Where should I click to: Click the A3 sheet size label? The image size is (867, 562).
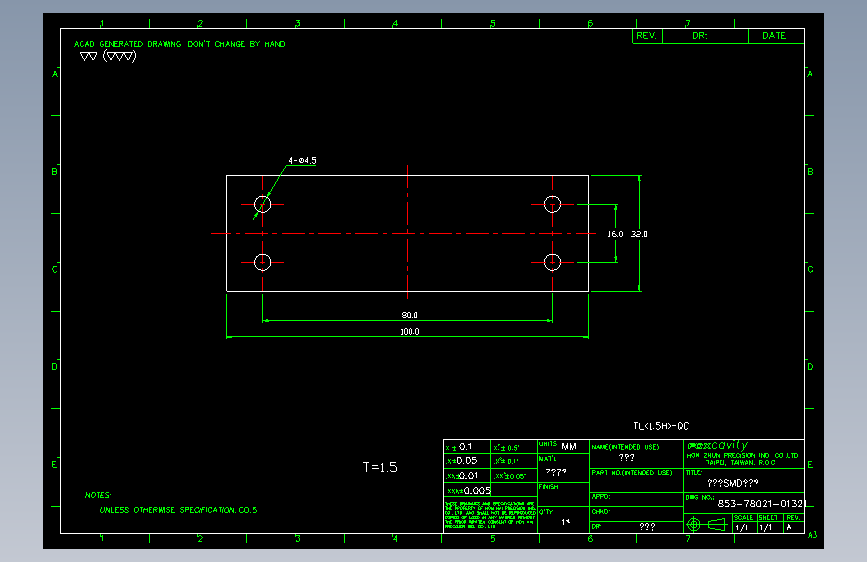812,535
